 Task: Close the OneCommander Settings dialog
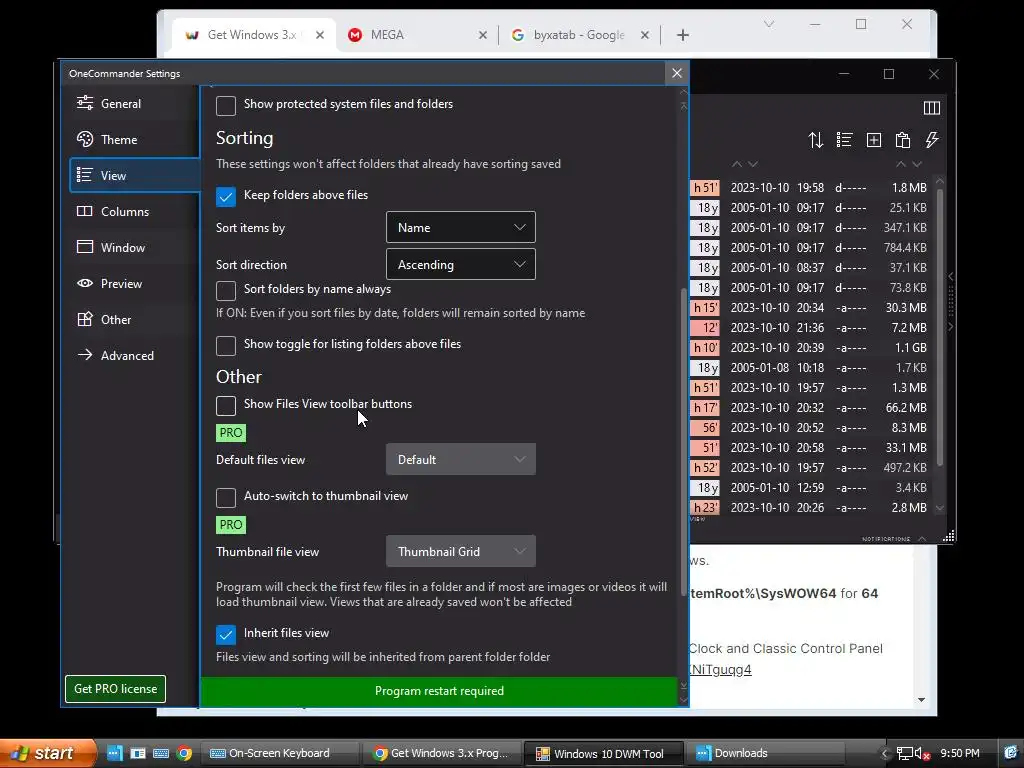point(677,73)
